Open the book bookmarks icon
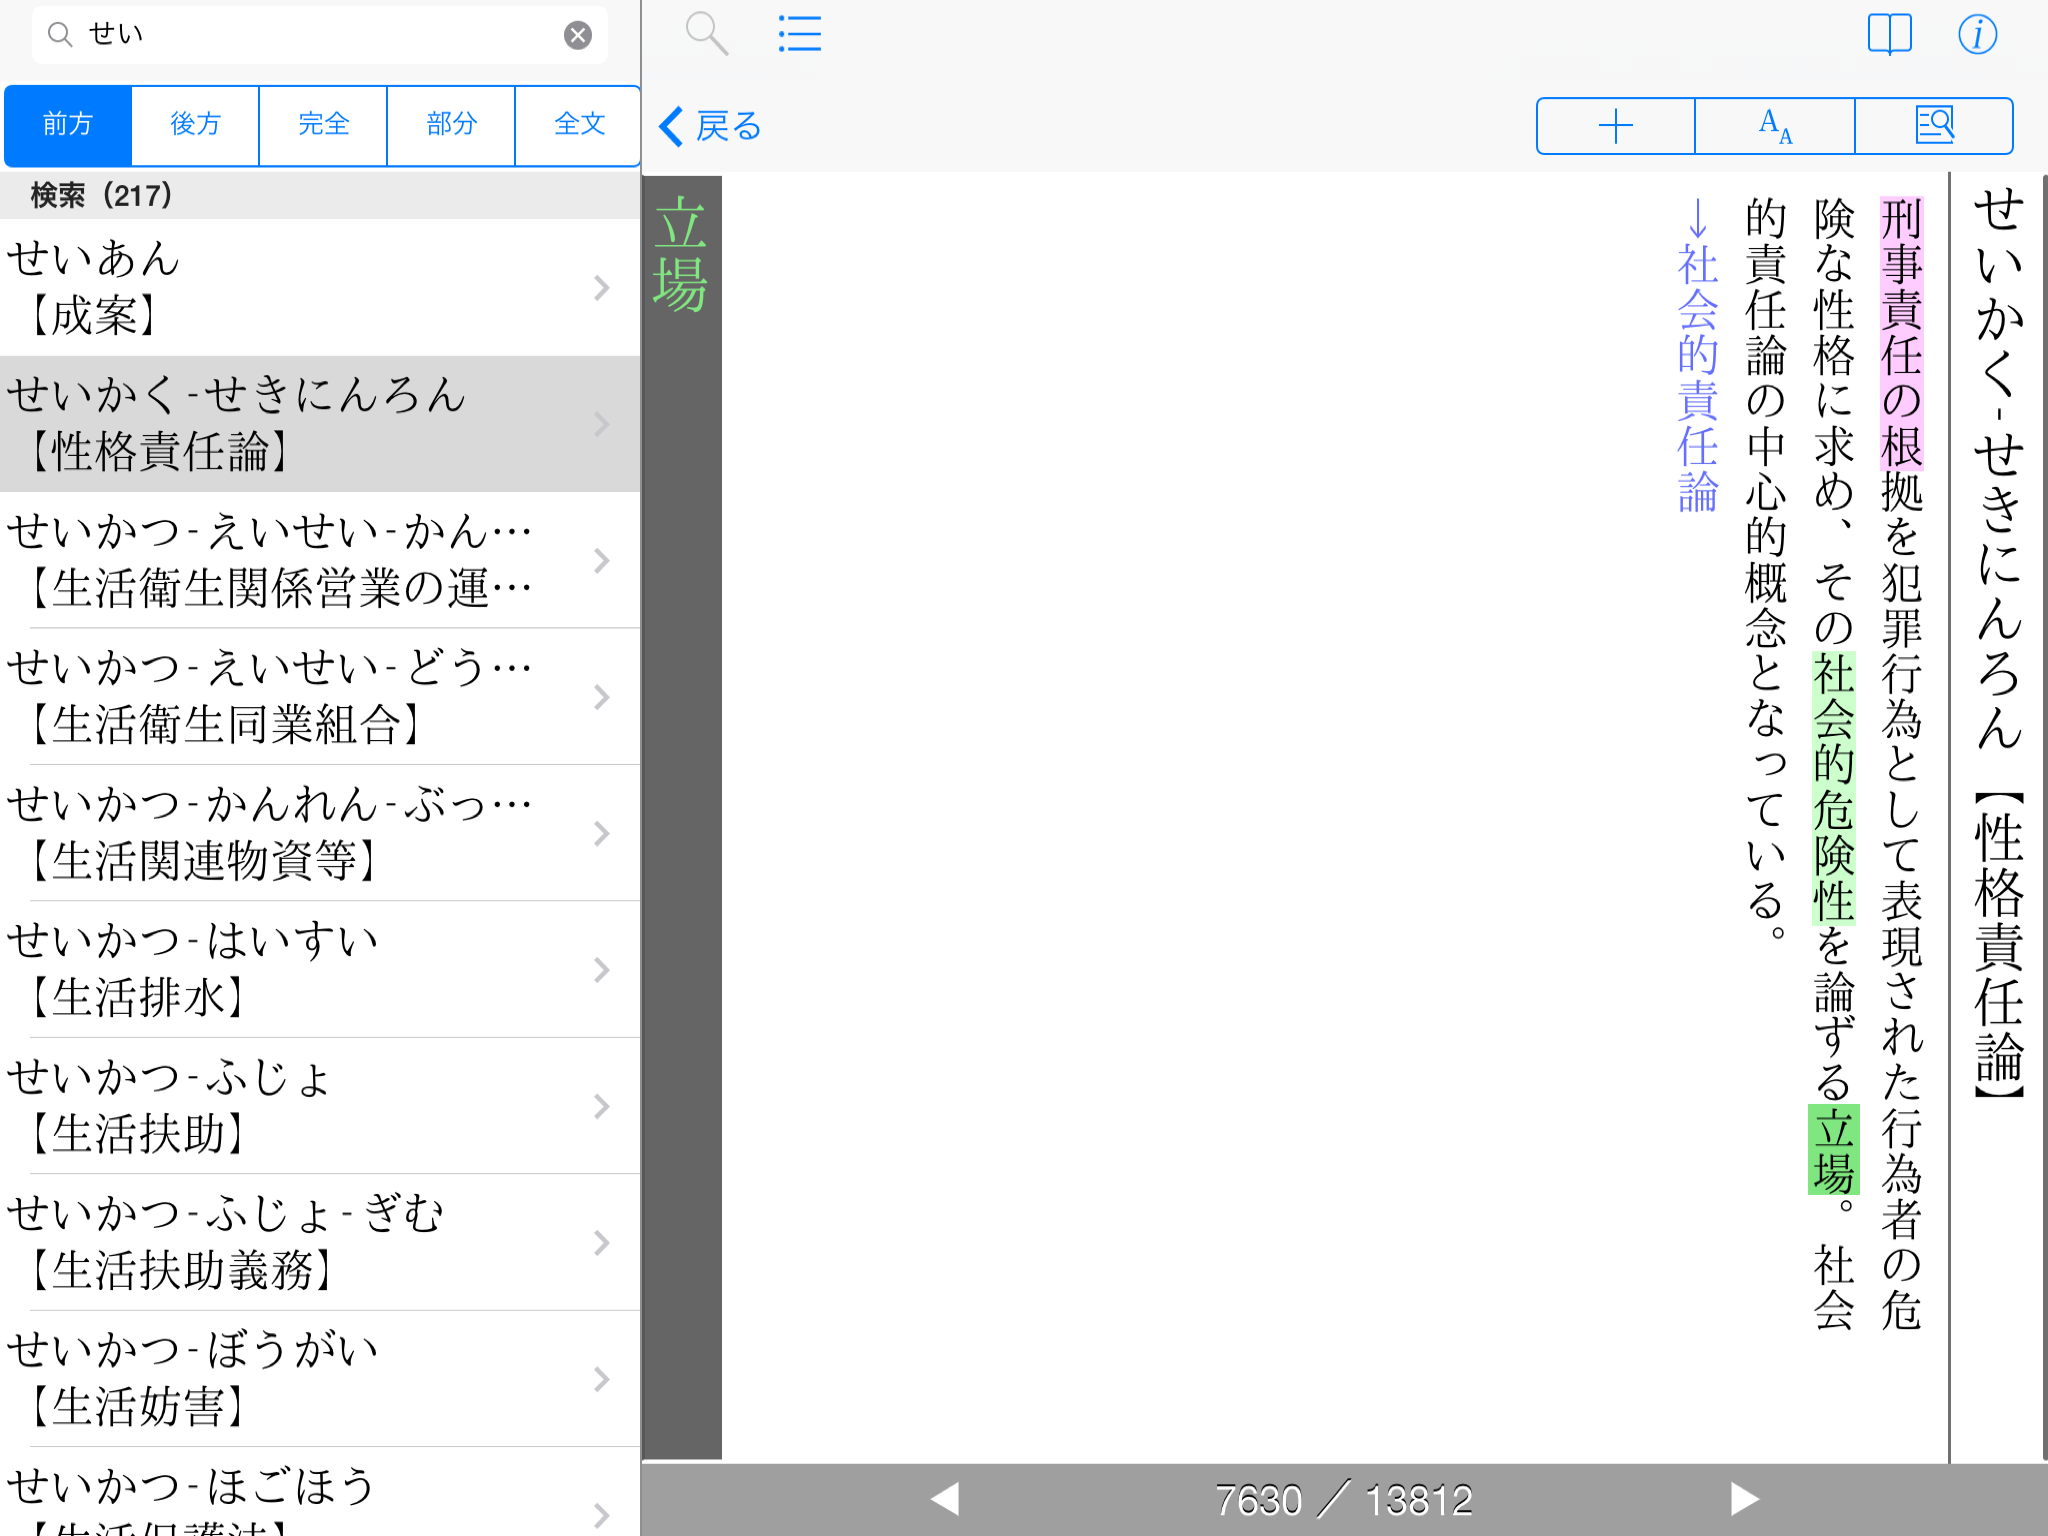The image size is (2048, 1536). click(x=1889, y=34)
